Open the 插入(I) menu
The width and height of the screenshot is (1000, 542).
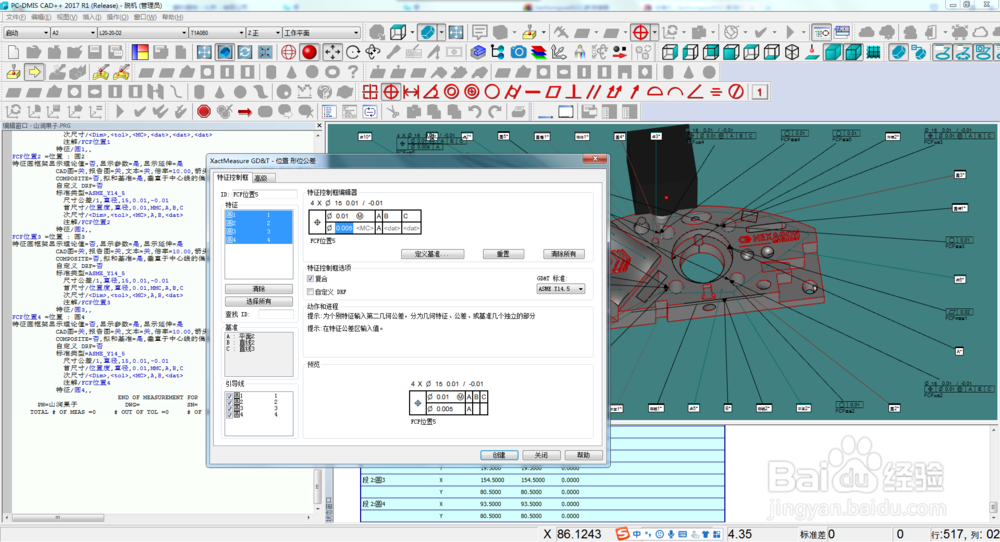(x=92, y=17)
